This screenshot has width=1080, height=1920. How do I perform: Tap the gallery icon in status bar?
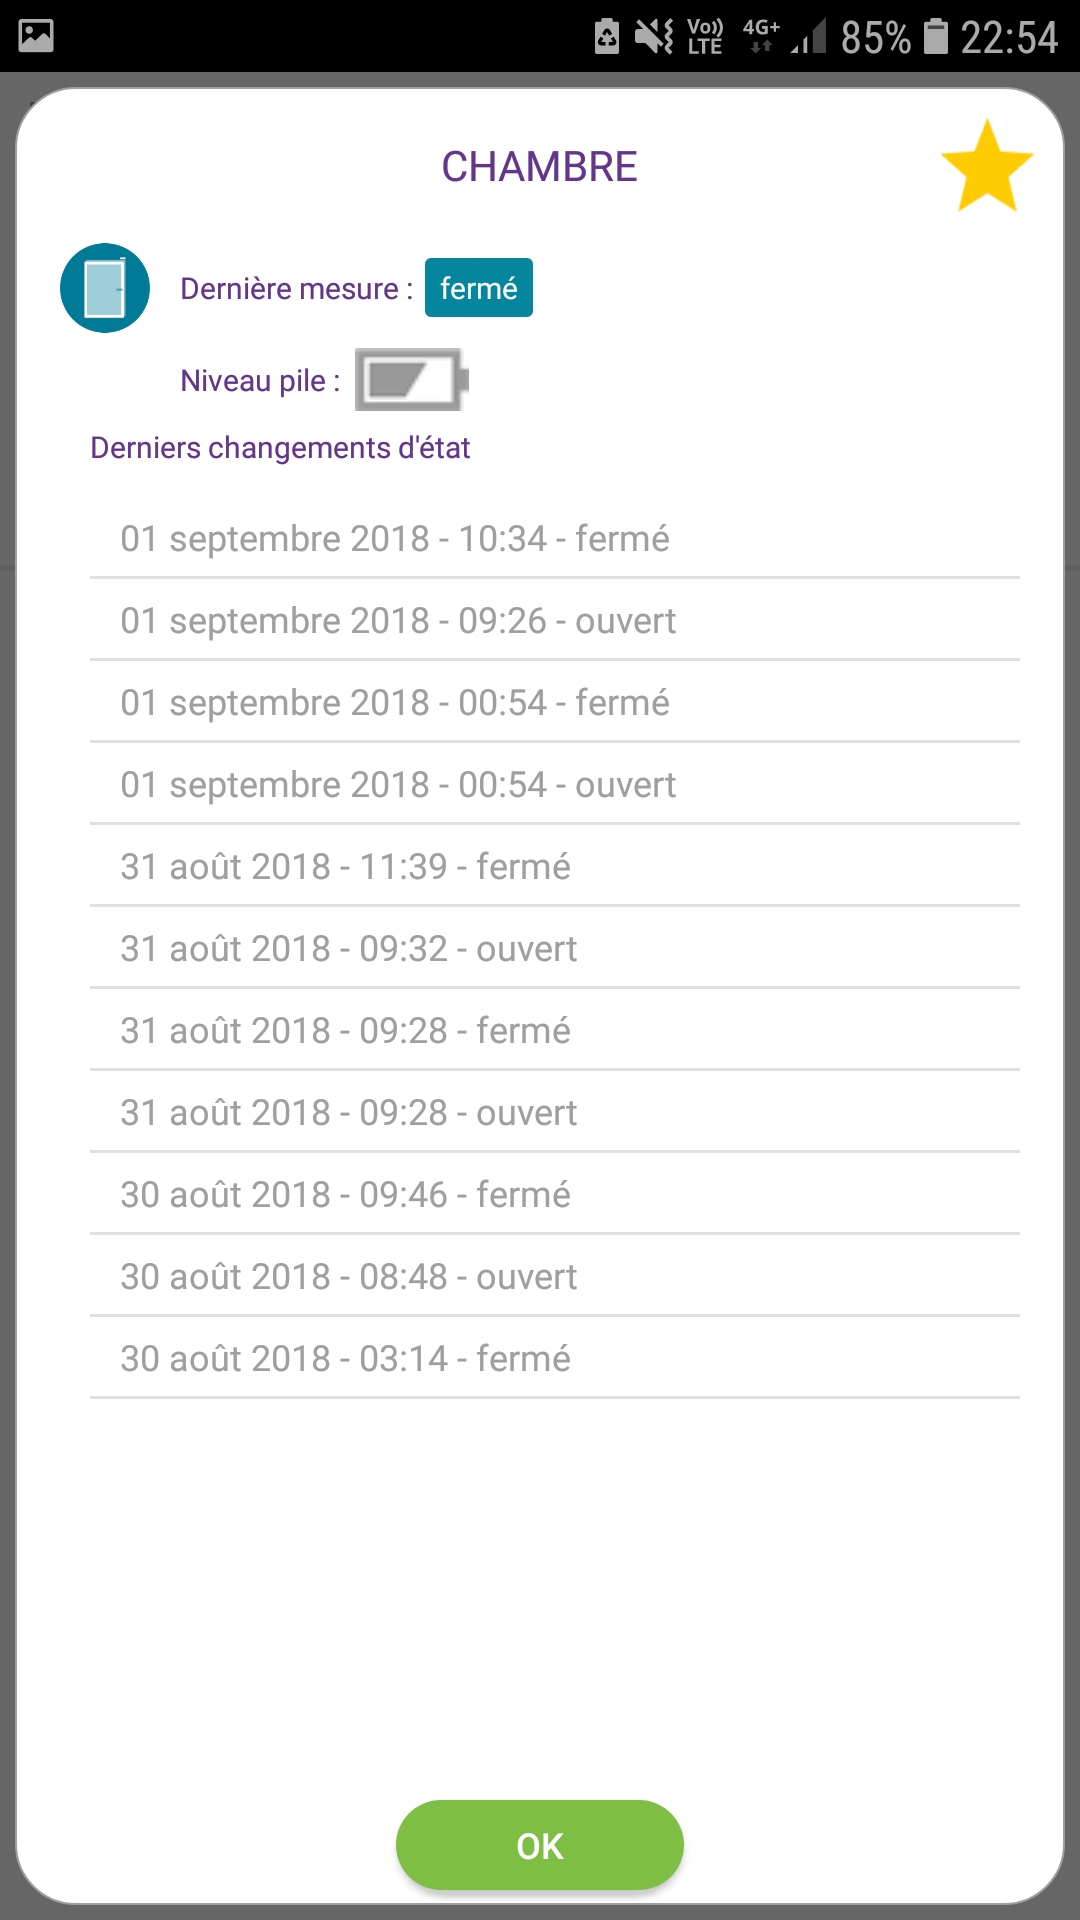[36, 36]
